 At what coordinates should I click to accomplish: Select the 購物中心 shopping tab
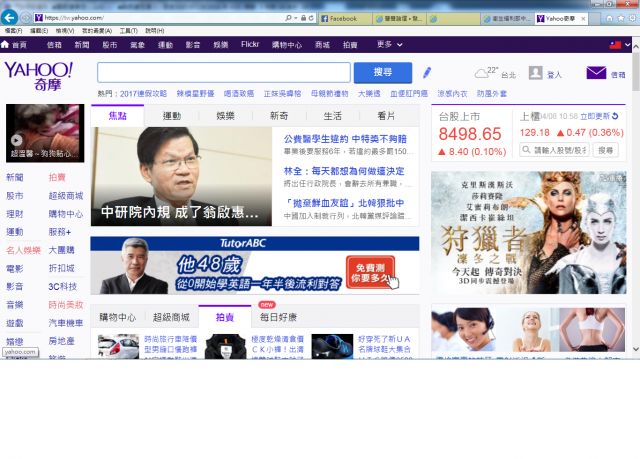pos(118,317)
